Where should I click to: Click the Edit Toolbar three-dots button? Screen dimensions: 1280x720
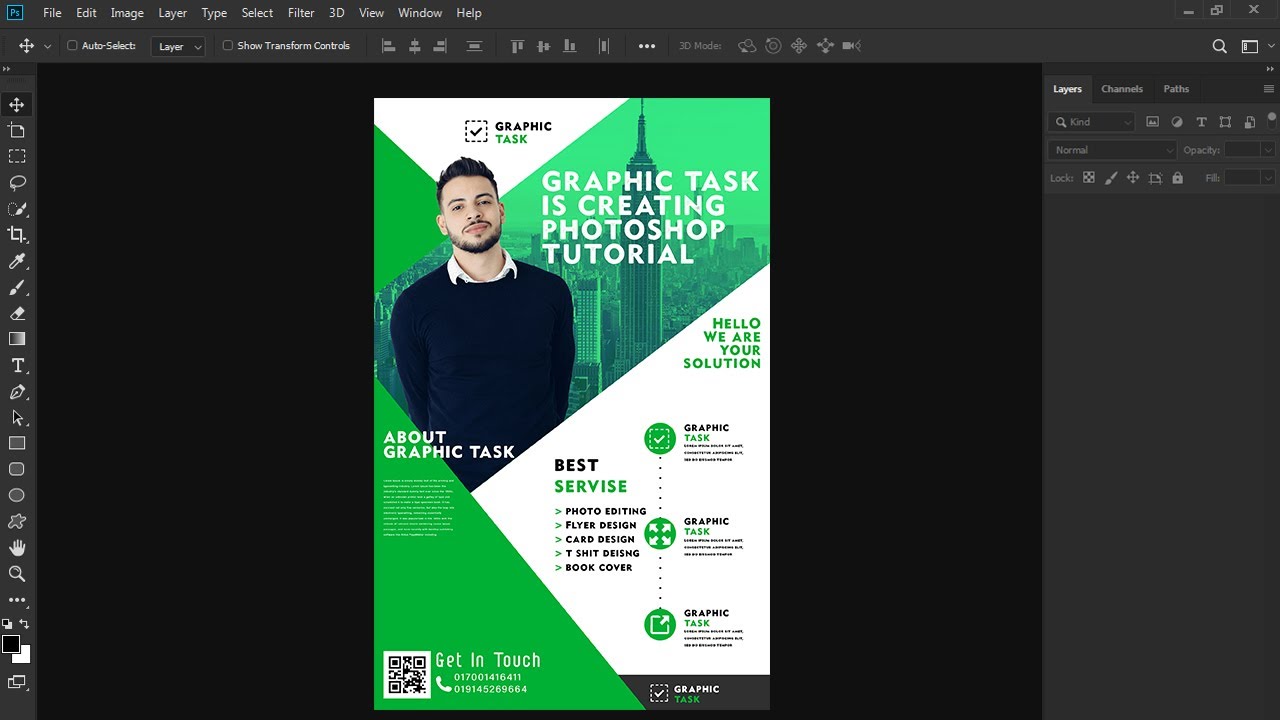[17, 600]
